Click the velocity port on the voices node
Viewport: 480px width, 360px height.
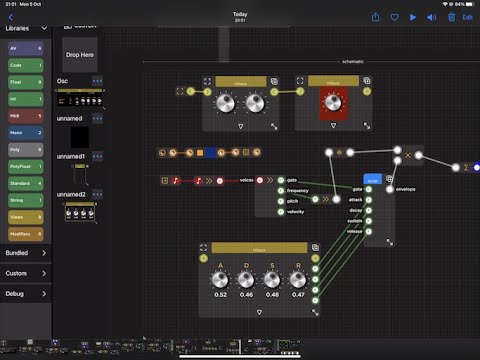281,212
